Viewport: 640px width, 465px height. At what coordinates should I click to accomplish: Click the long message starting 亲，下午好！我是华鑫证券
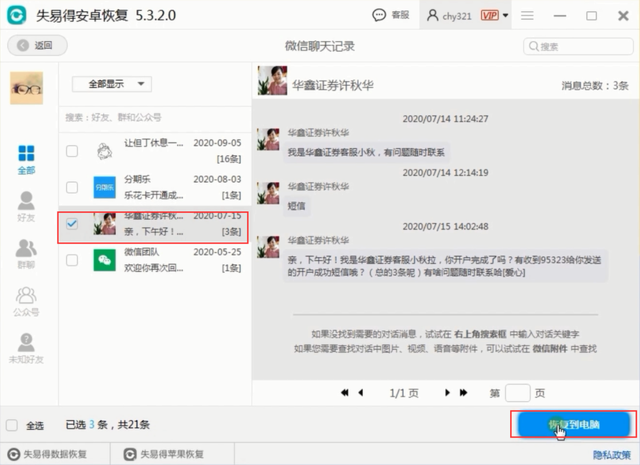tap(445, 266)
